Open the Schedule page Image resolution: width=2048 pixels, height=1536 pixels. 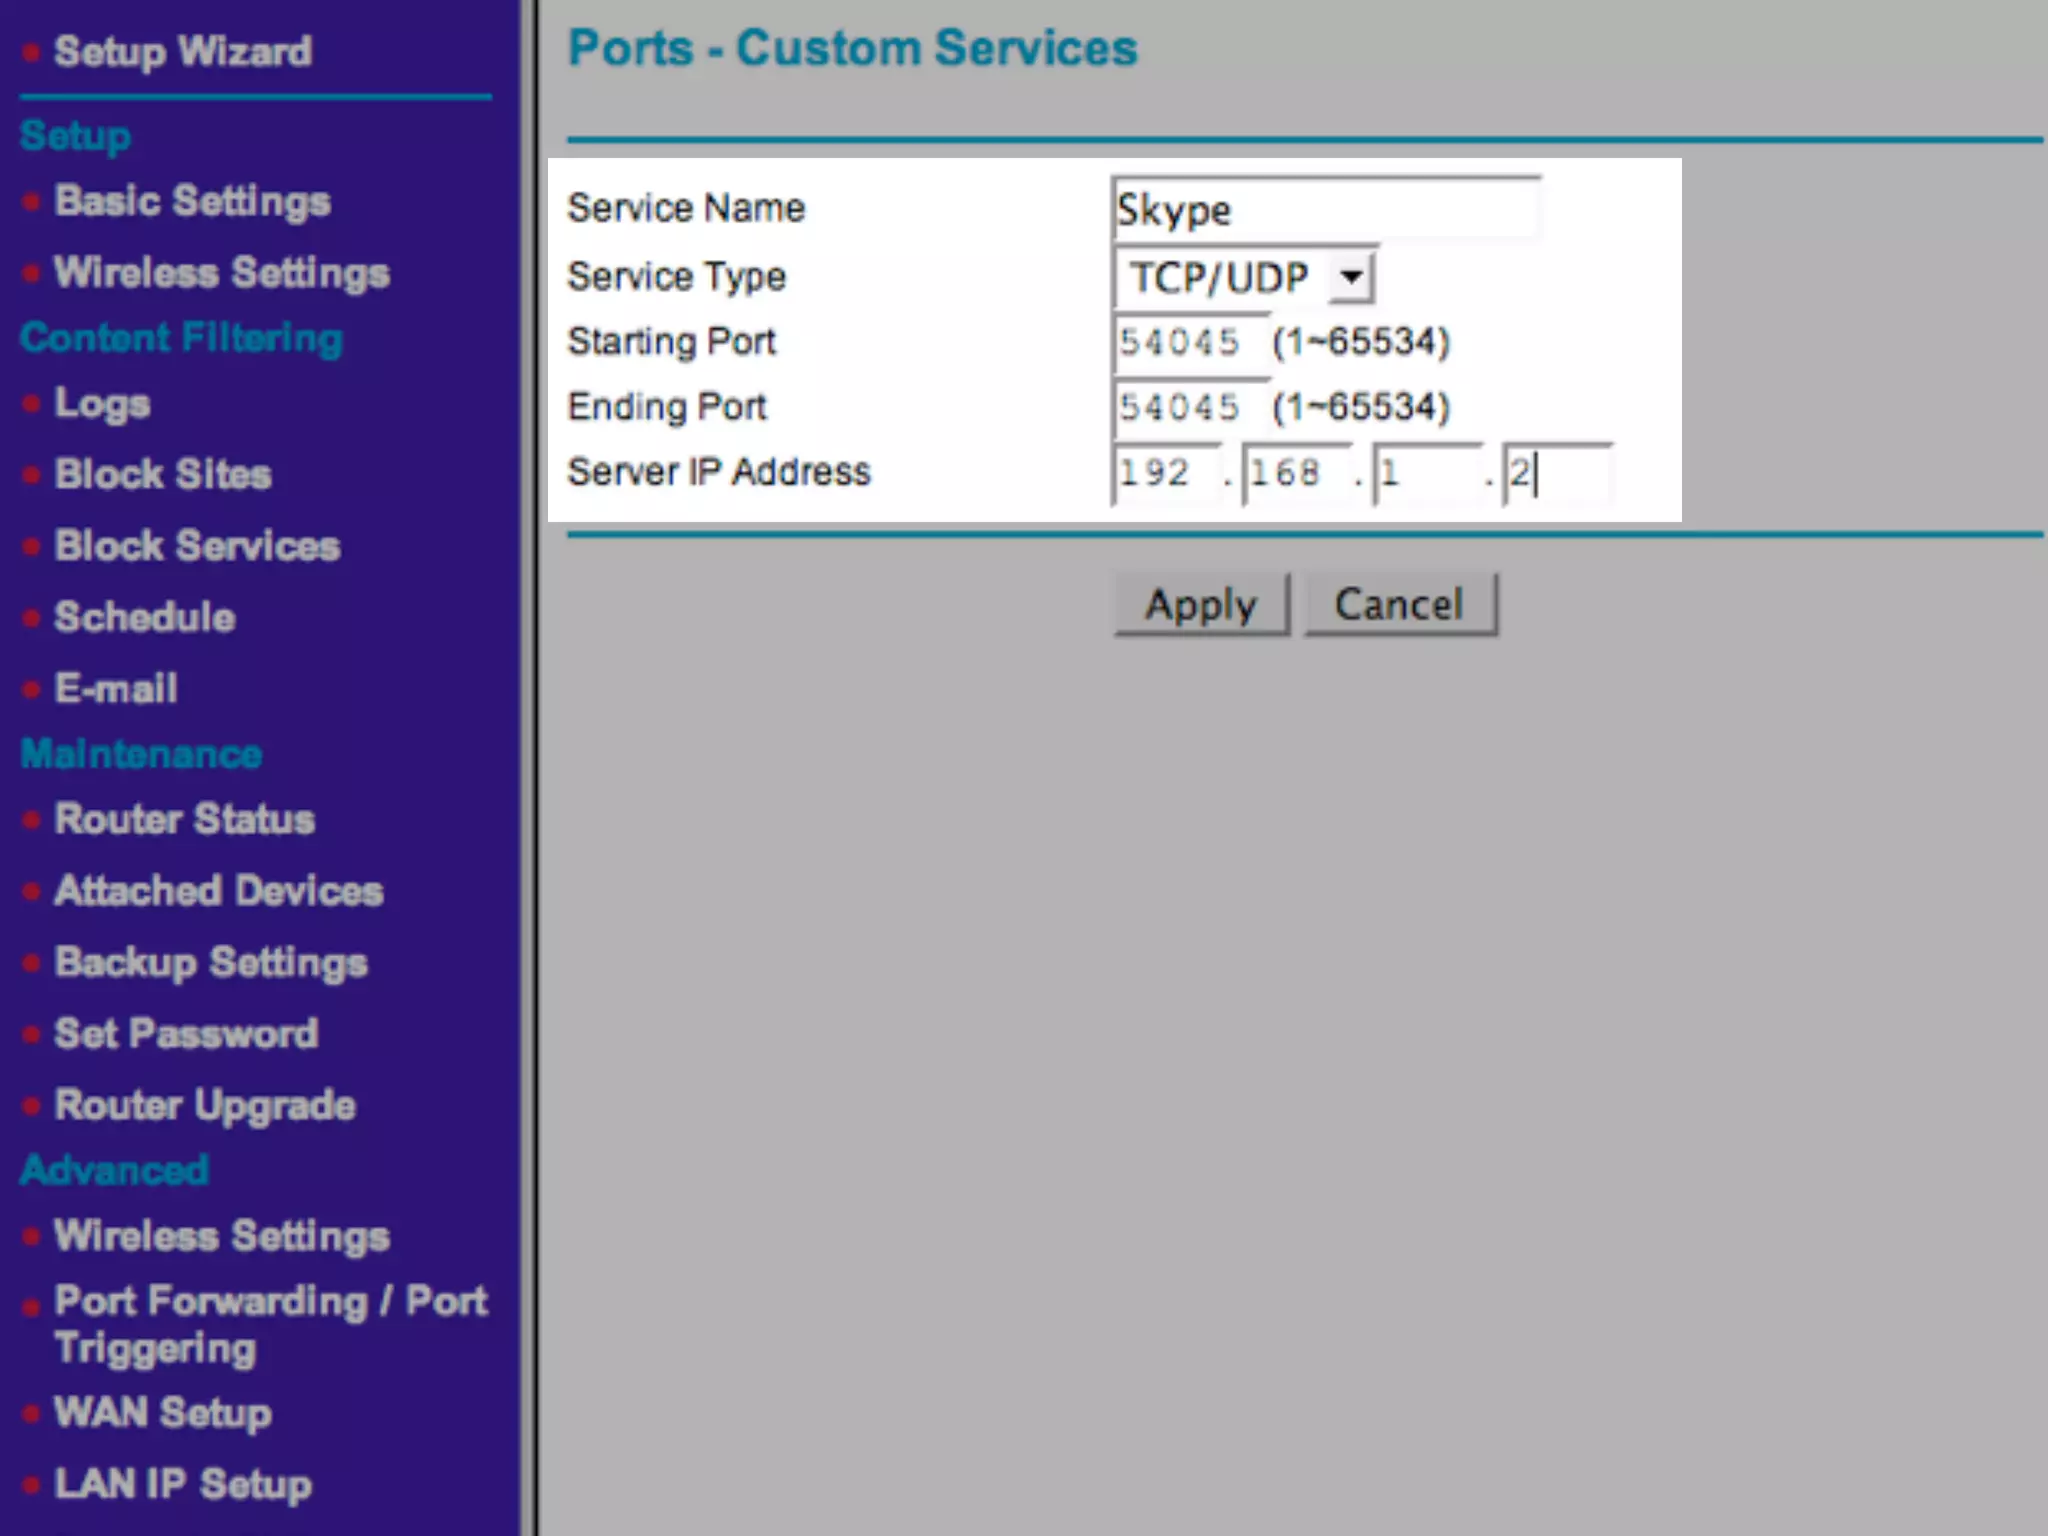(145, 617)
